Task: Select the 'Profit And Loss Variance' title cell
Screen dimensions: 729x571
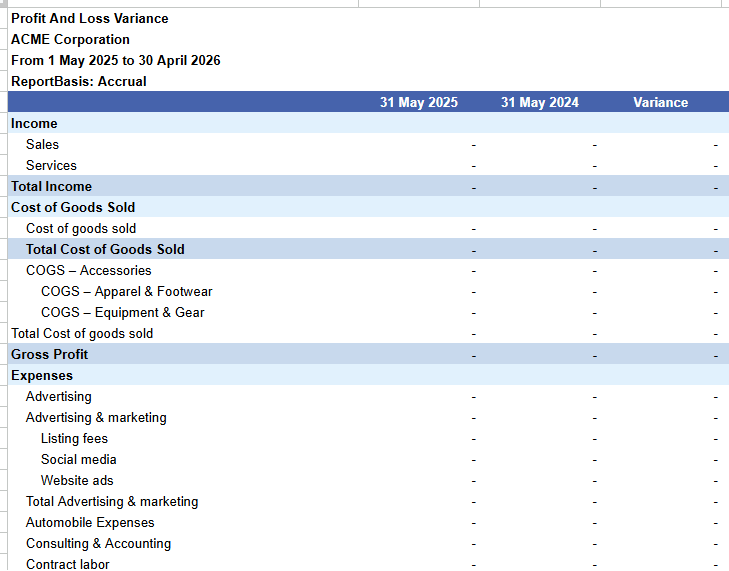Action: 90,19
